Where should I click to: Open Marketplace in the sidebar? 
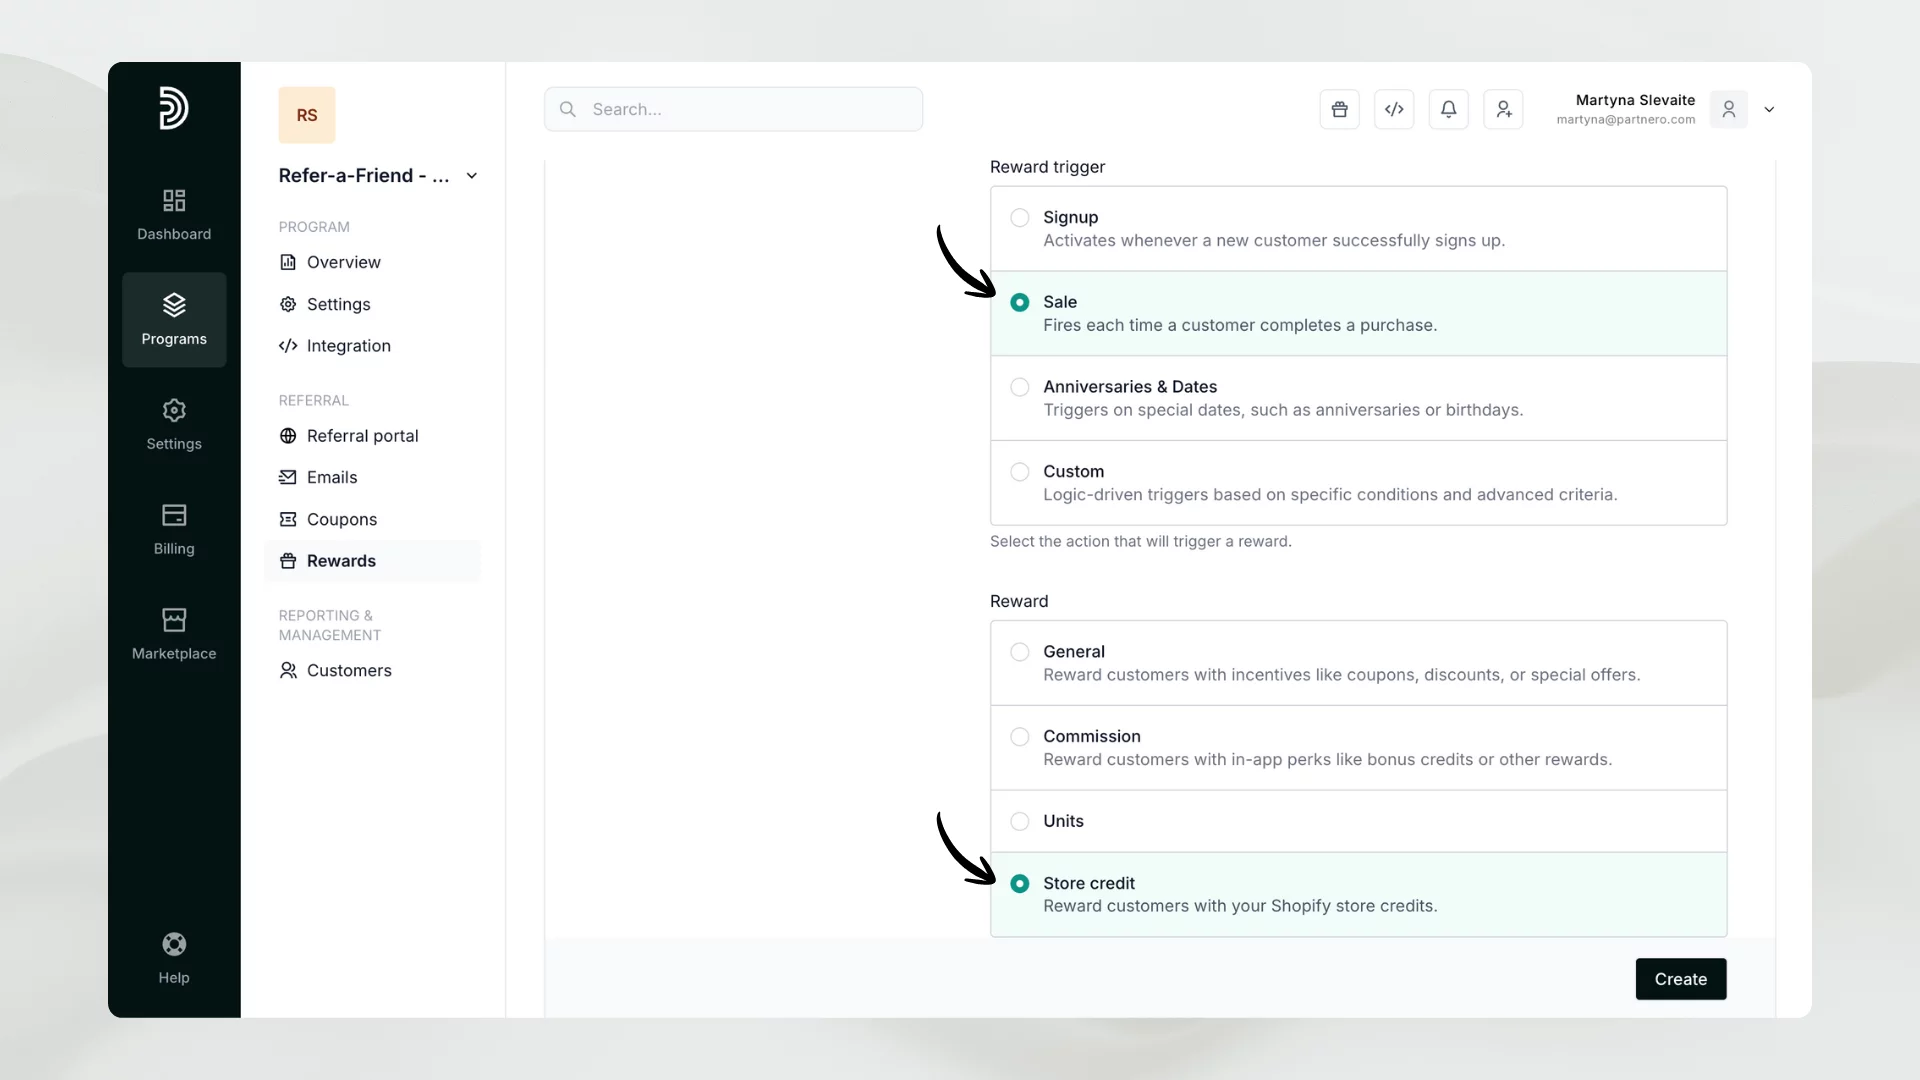[x=174, y=634]
